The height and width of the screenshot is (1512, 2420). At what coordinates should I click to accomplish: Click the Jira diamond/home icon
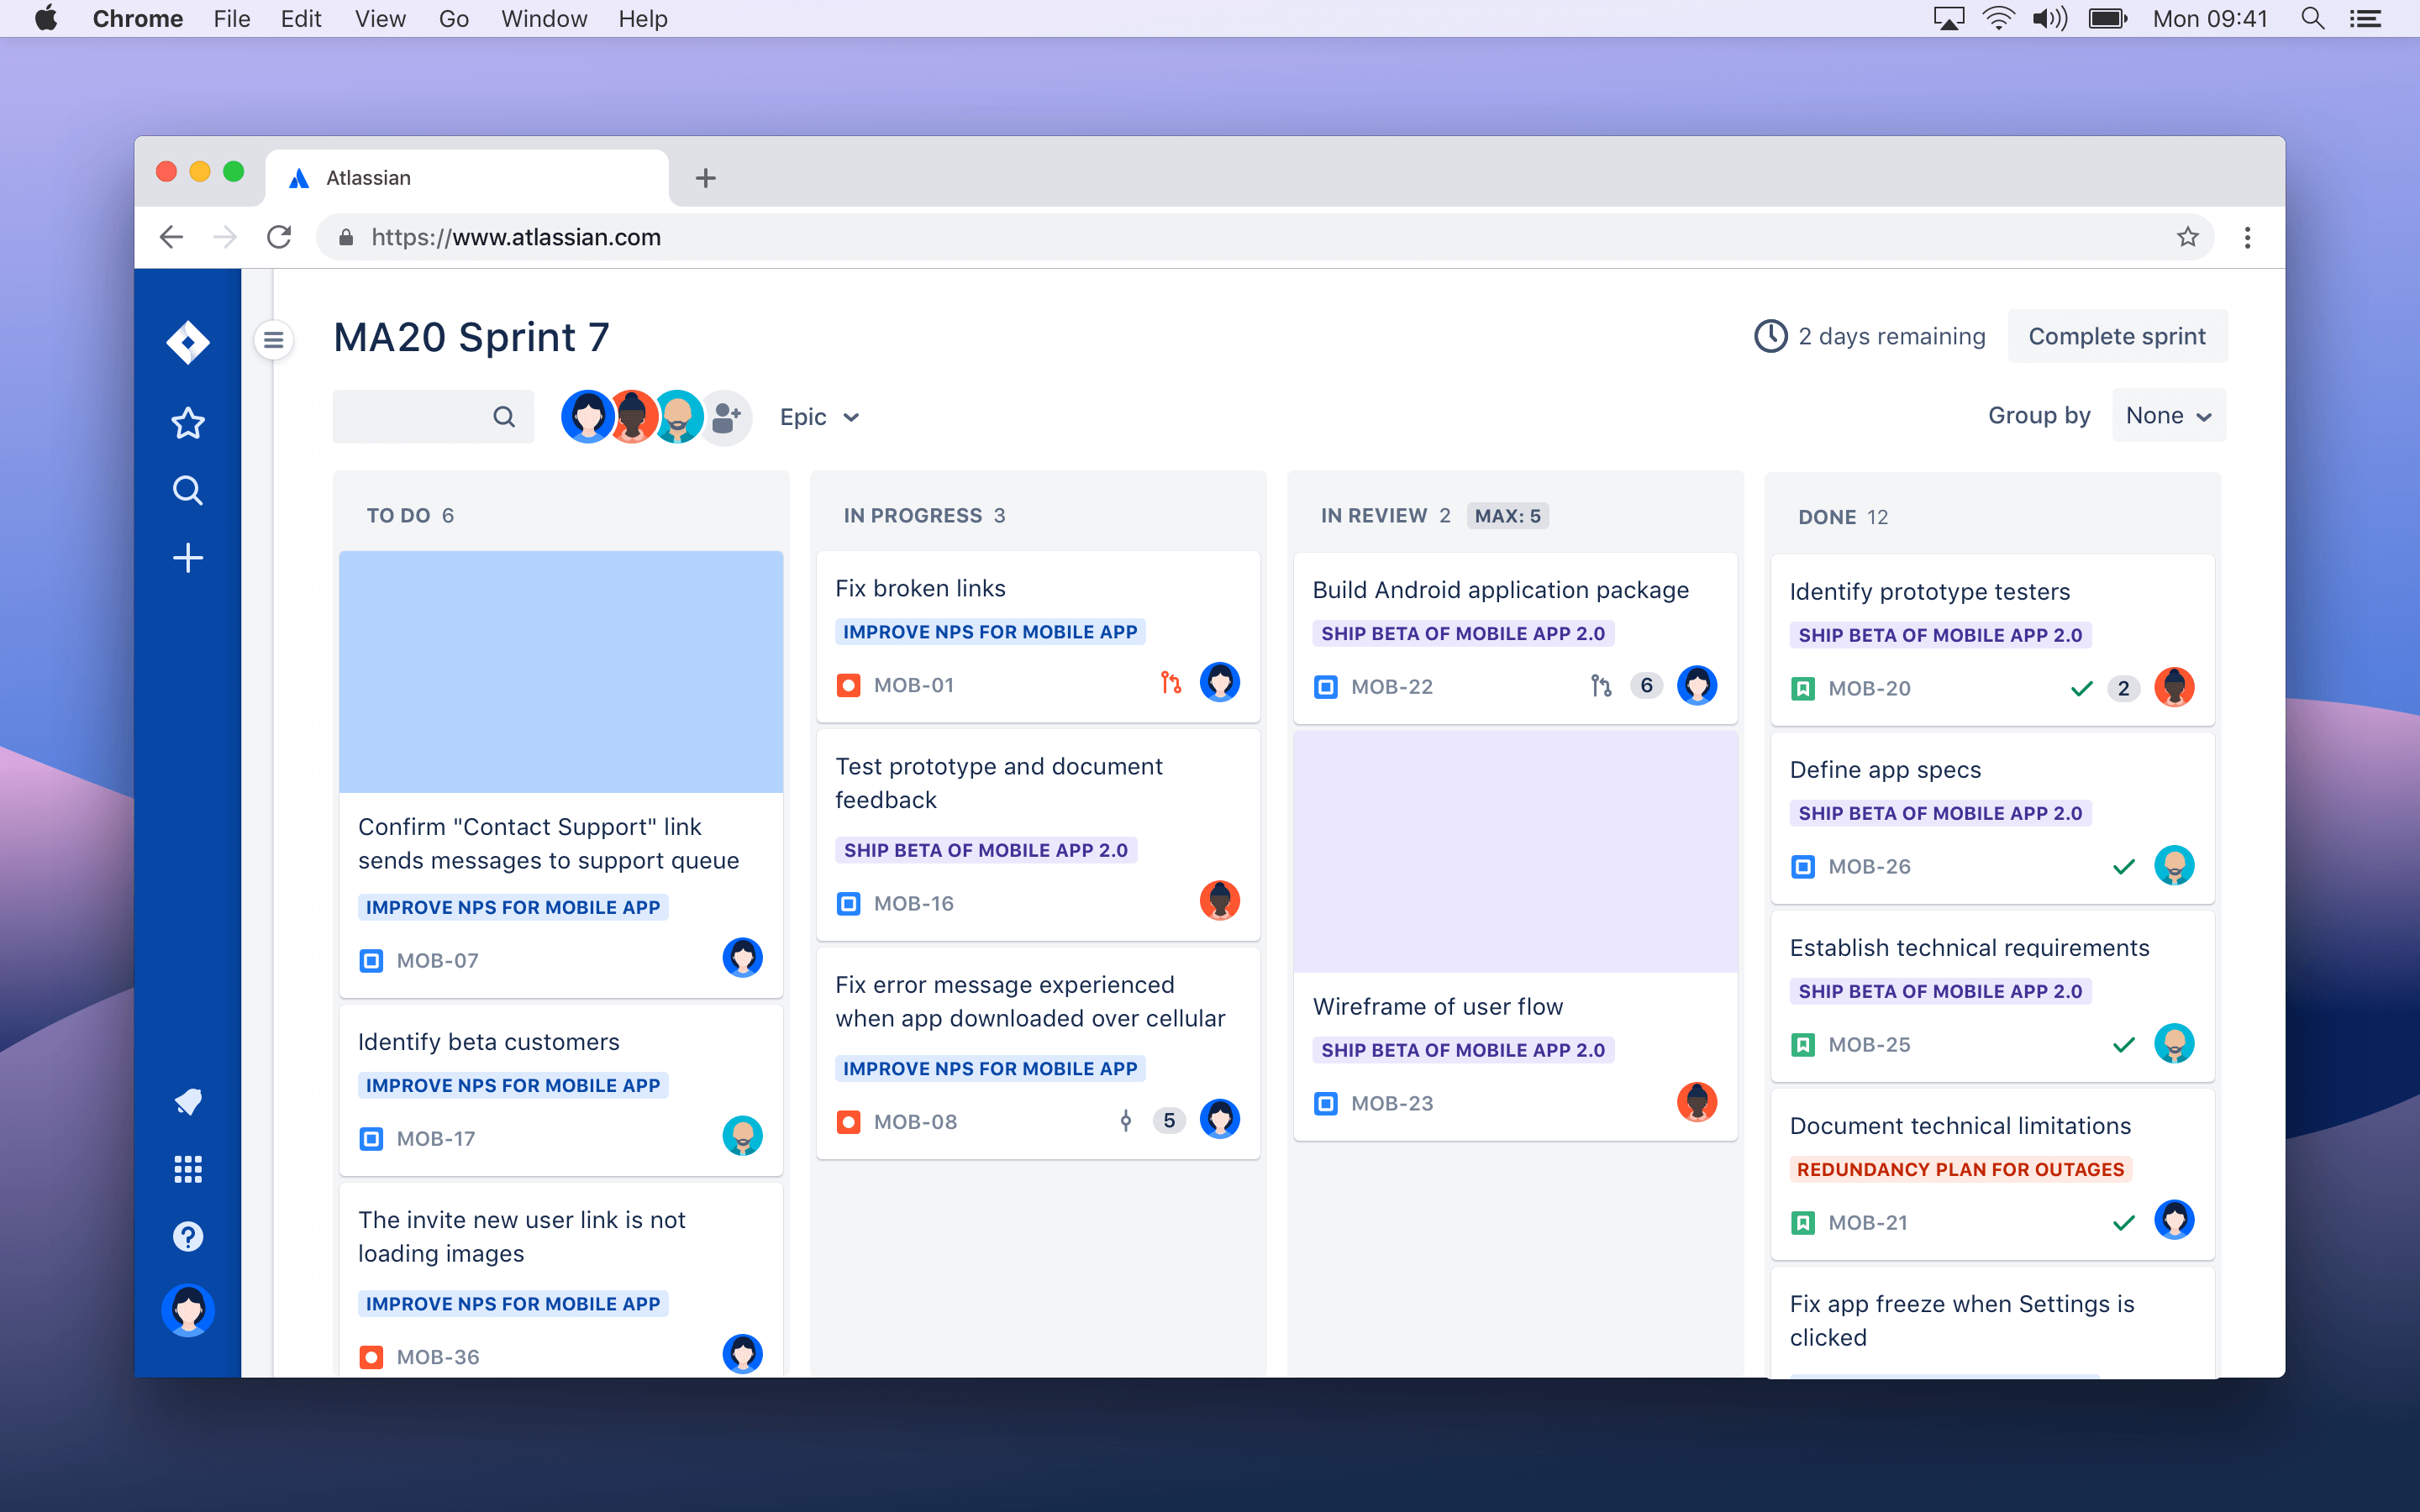tap(188, 339)
